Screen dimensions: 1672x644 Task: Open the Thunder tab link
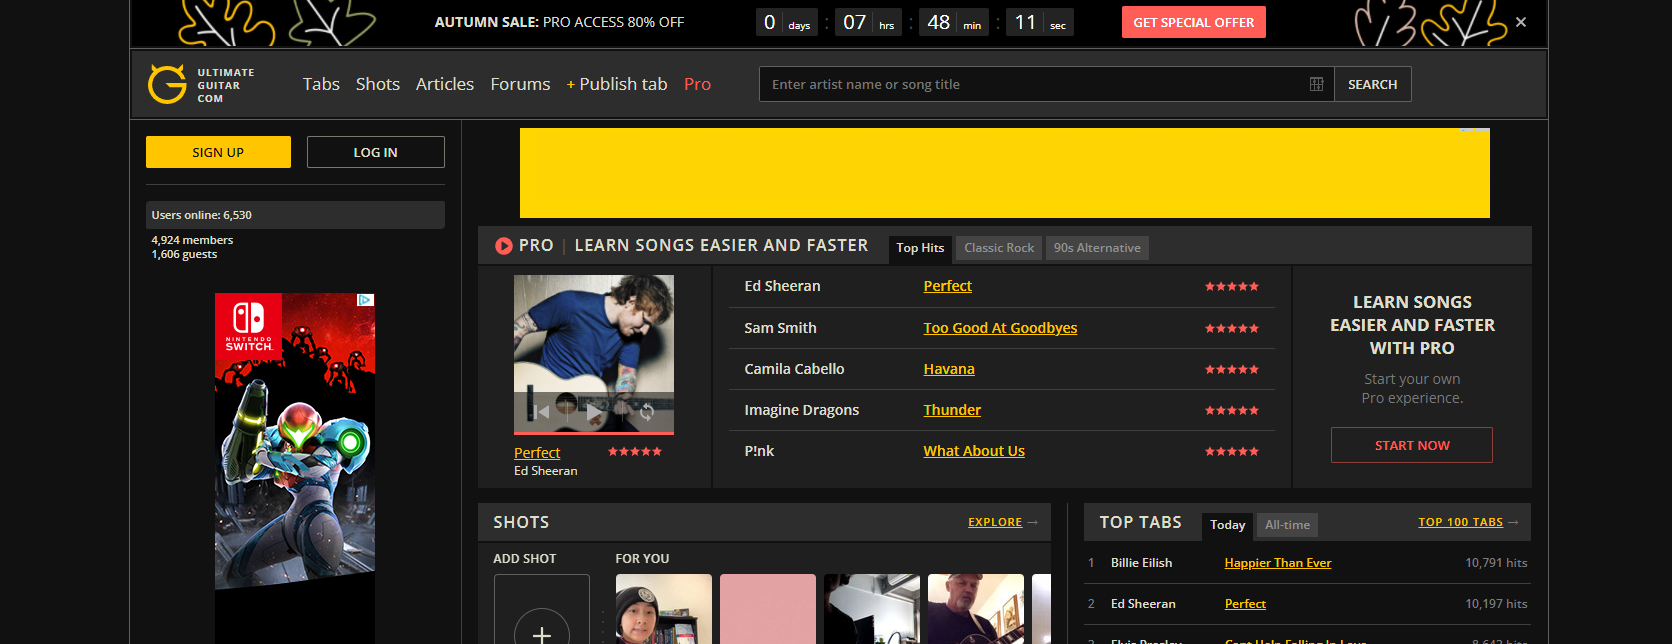point(952,410)
